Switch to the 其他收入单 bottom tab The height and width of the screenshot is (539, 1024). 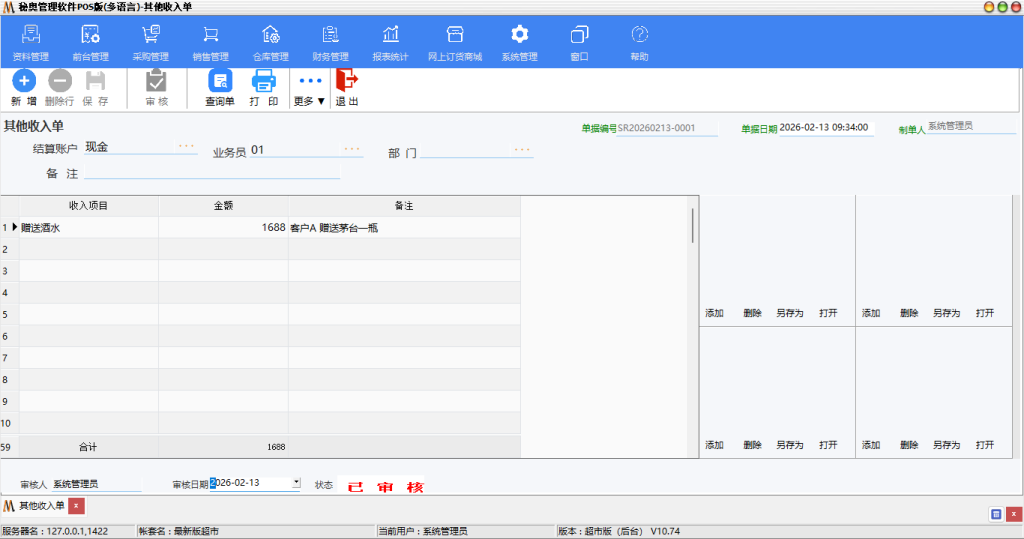click(41, 506)
